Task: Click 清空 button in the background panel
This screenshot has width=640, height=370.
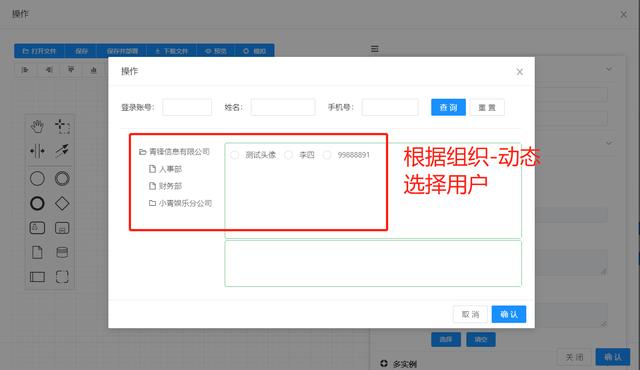Action: coord(481,339)
